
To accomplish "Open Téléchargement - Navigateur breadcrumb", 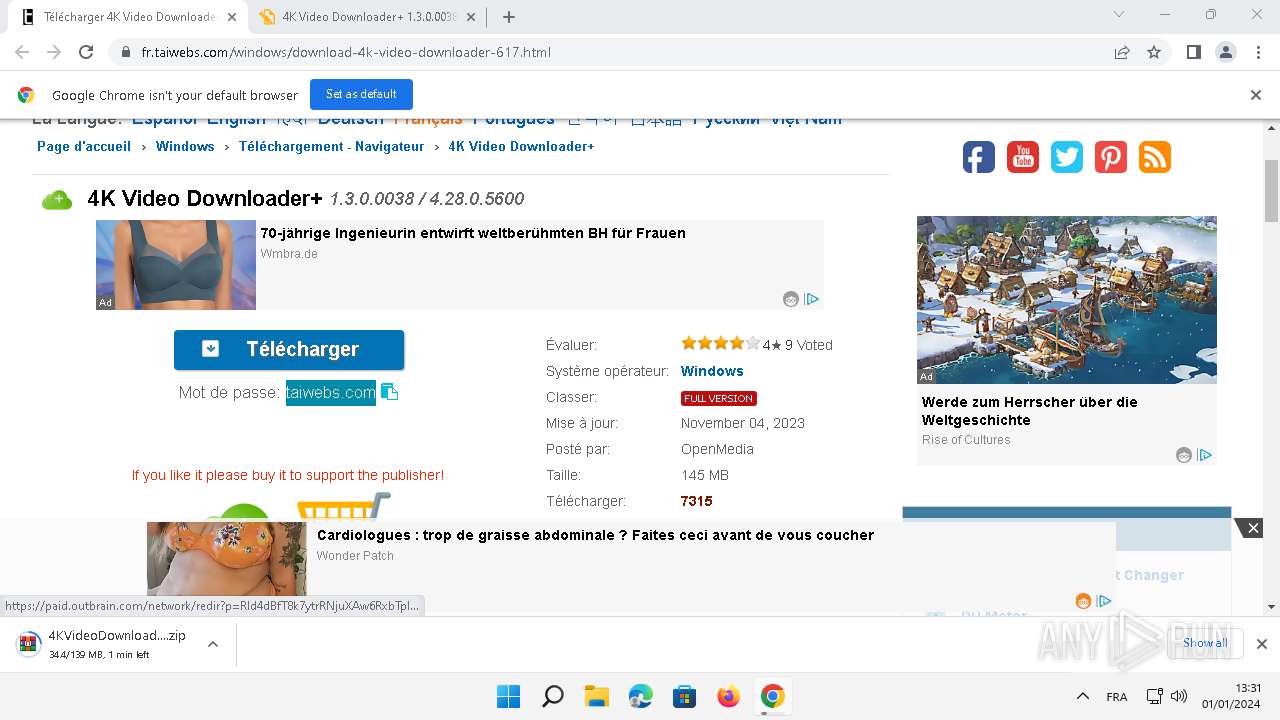I will 331,146.
